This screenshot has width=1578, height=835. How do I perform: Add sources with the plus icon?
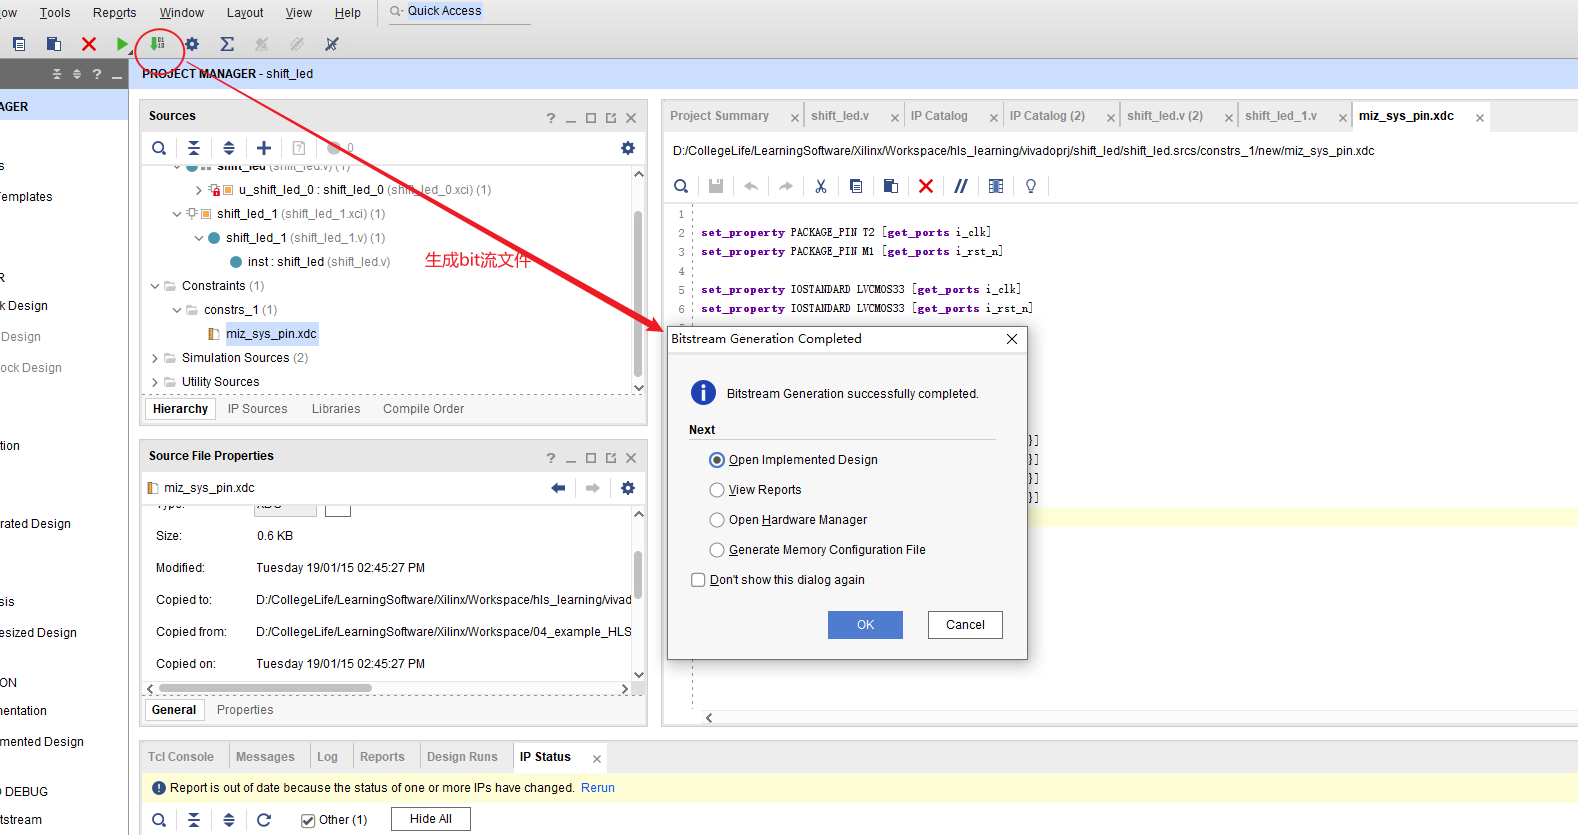tap(264, 148)
